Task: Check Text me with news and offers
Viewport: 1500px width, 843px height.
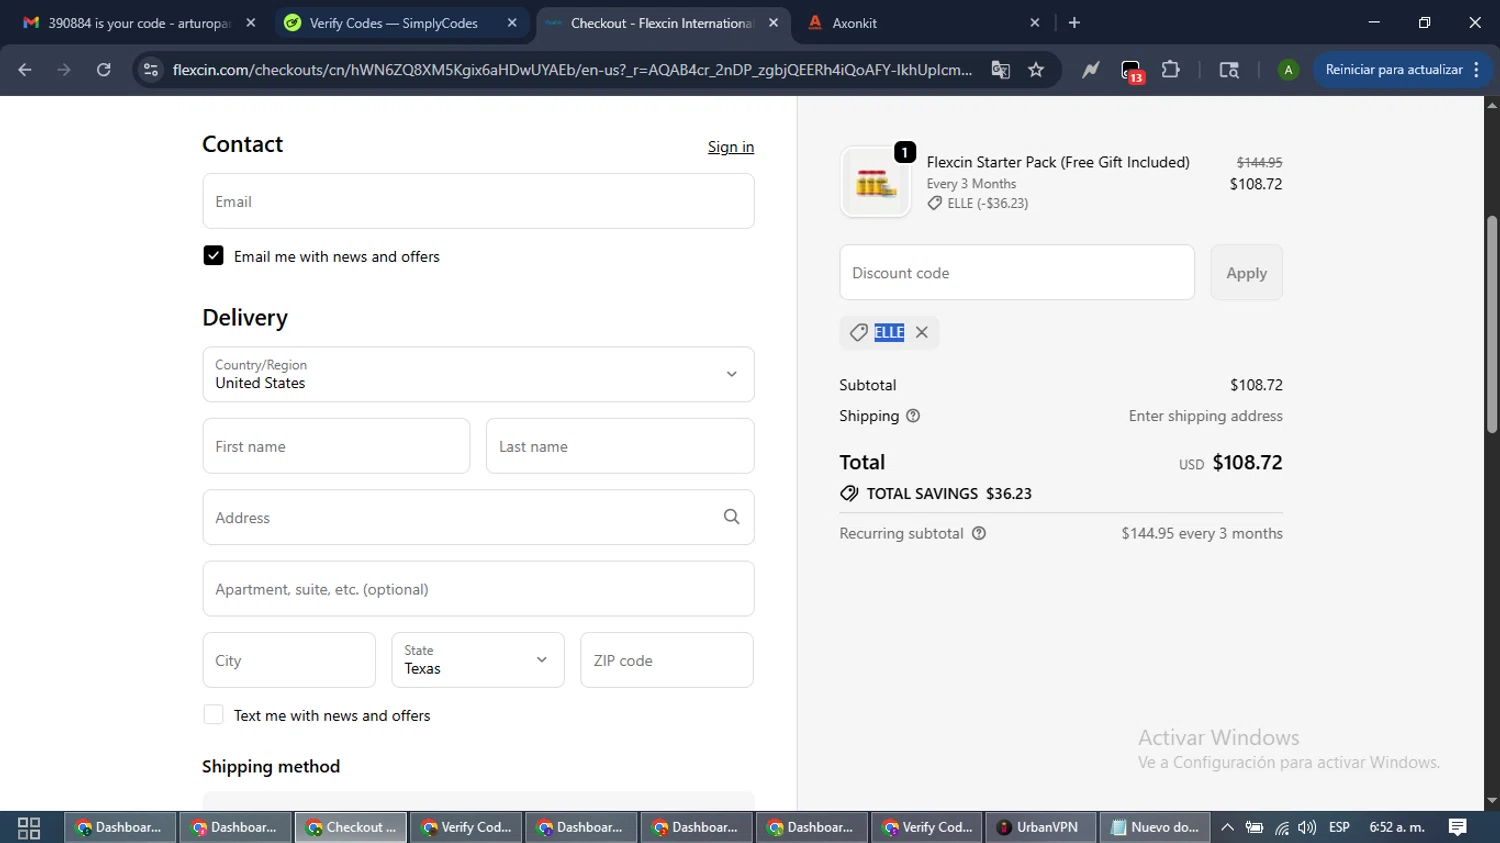Action: pos(213,715)
